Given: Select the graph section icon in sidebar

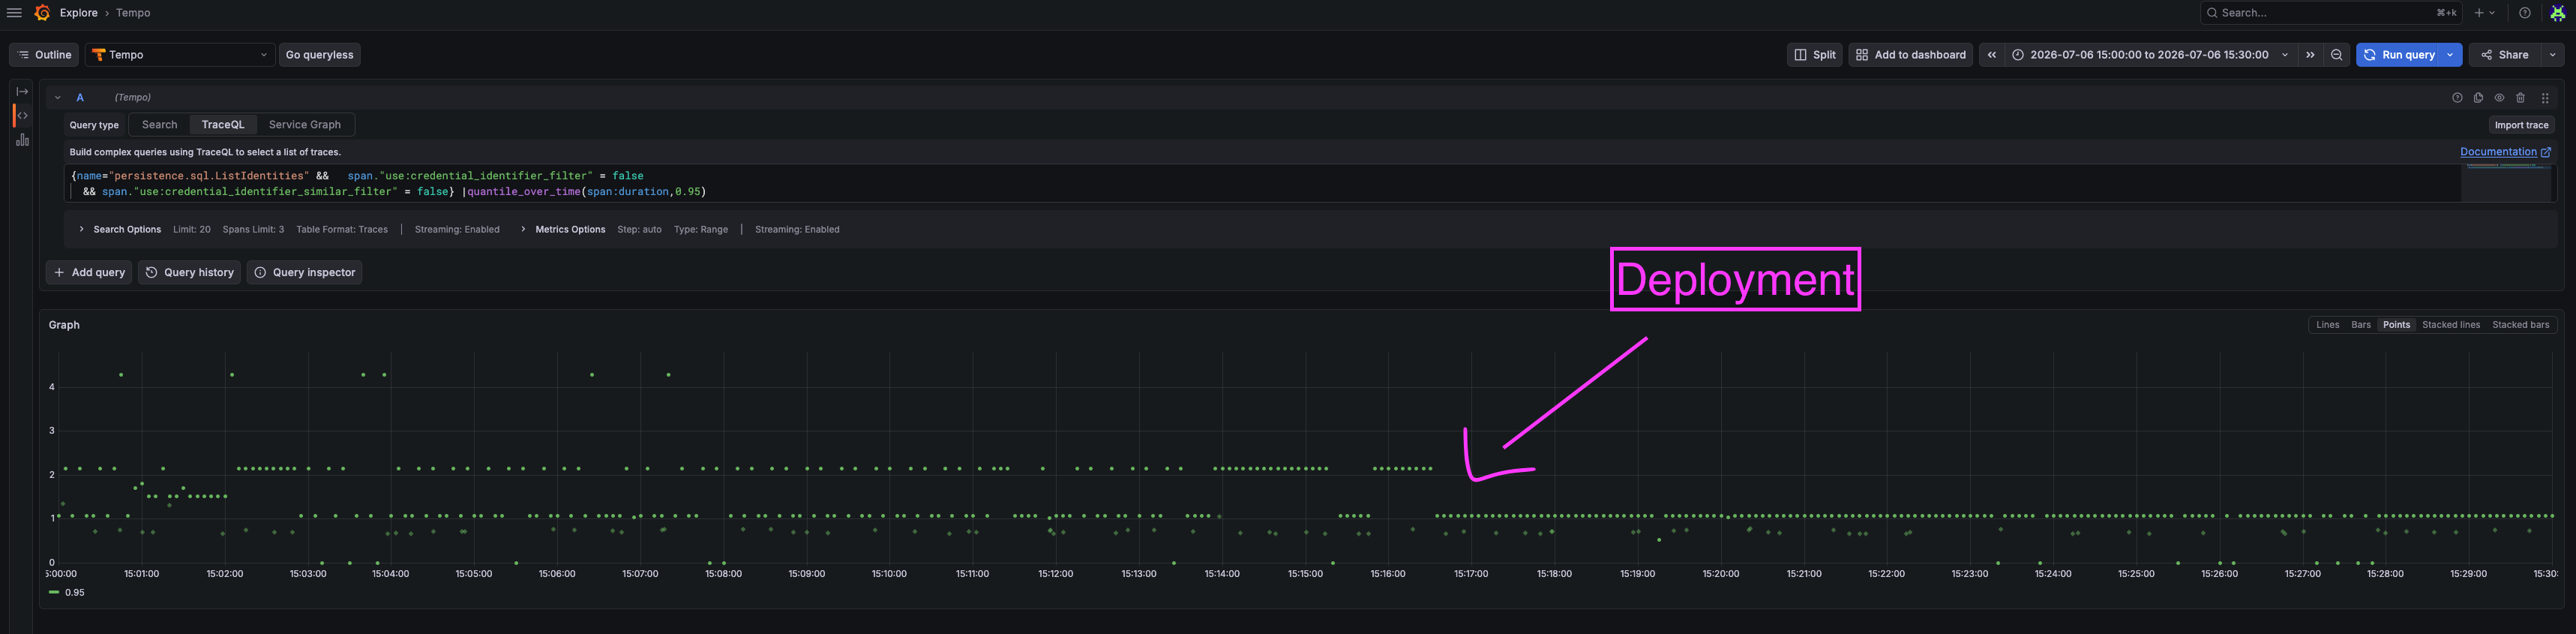Looking at the screenshot, I should tap(22, 140).
